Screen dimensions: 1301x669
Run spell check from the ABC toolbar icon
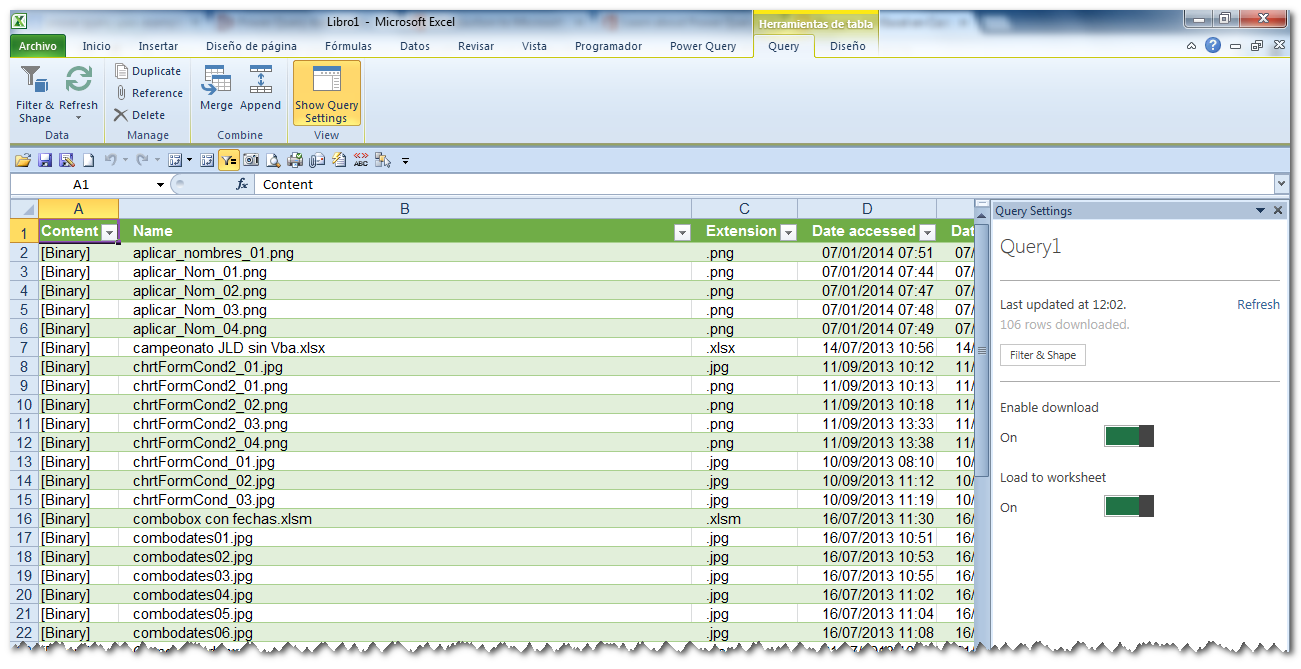(x=360, y=160)
